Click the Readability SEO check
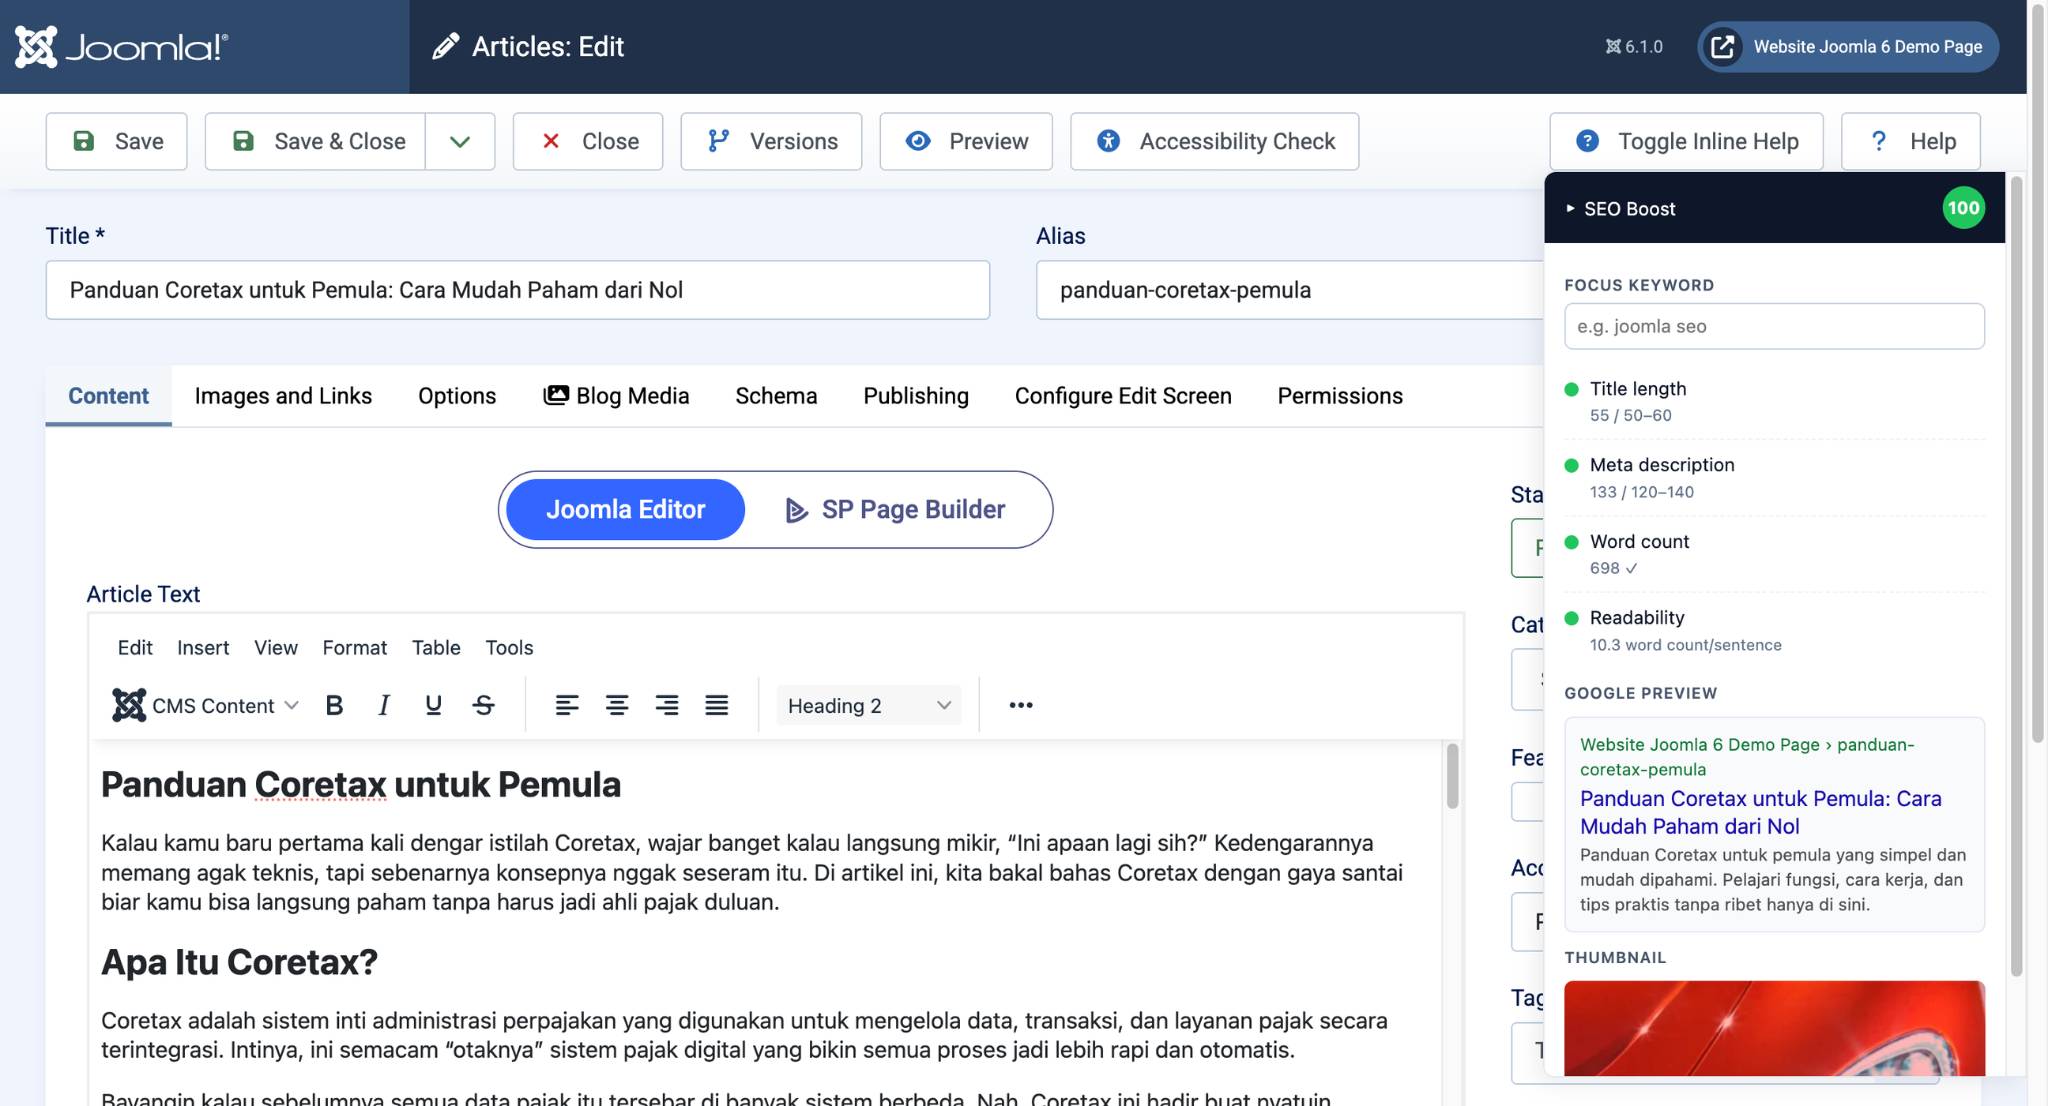The height and width of the screenshot is (1106, 2048). click(x=1774, y=631)
